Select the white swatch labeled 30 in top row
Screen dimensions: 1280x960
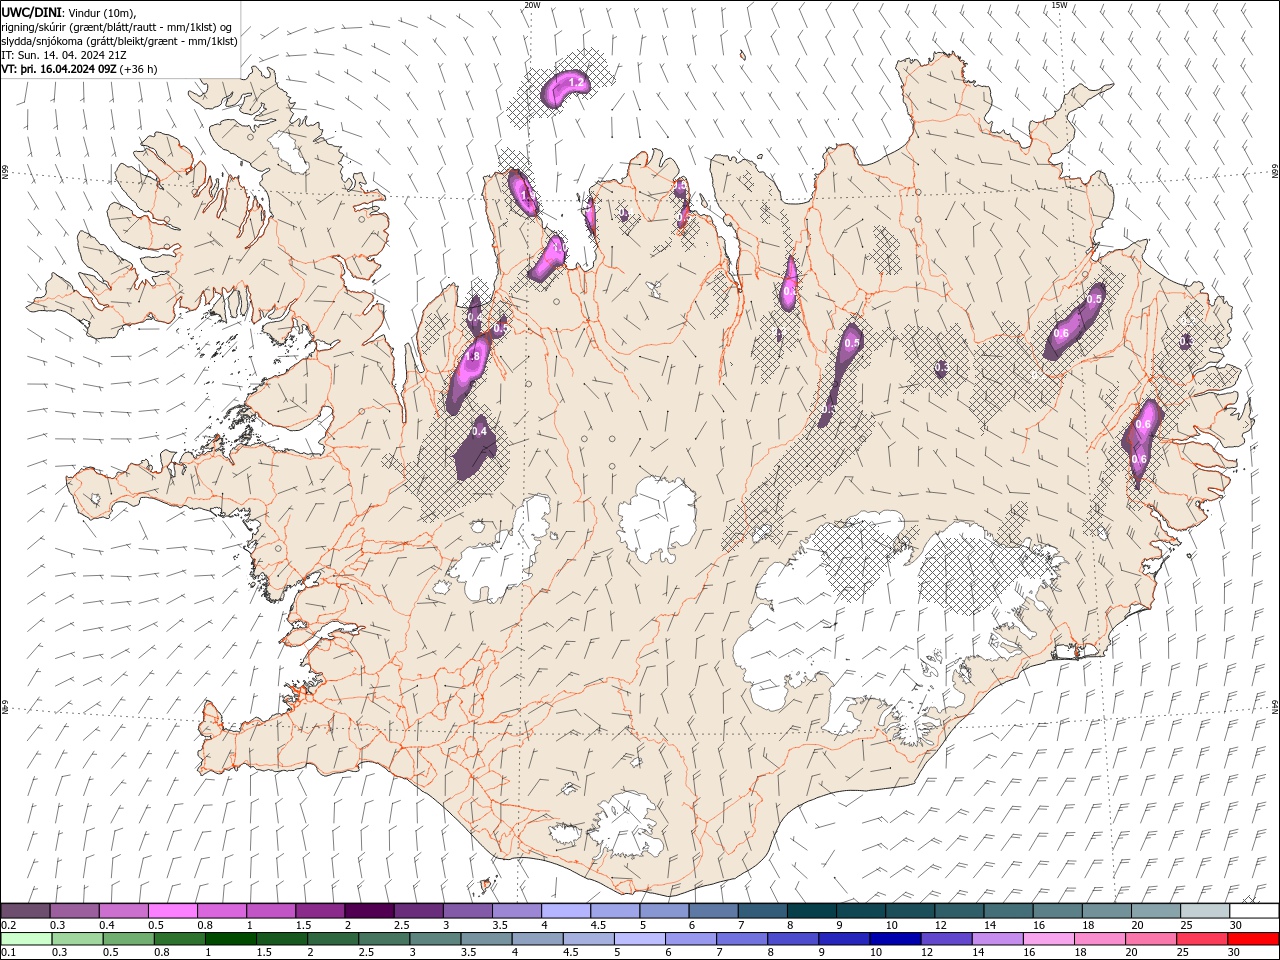[x=1253, y=911]
